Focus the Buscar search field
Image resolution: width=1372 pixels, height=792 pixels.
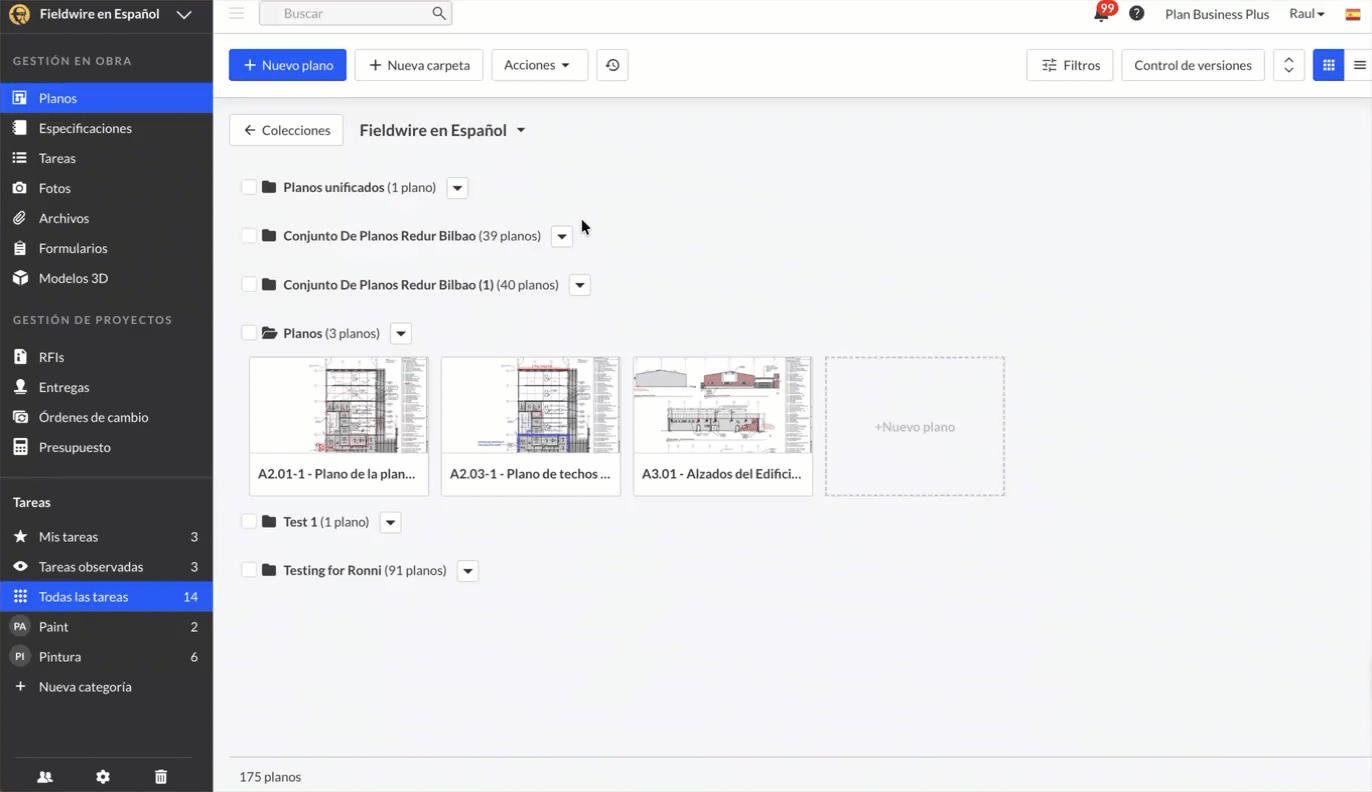[355, 14]
